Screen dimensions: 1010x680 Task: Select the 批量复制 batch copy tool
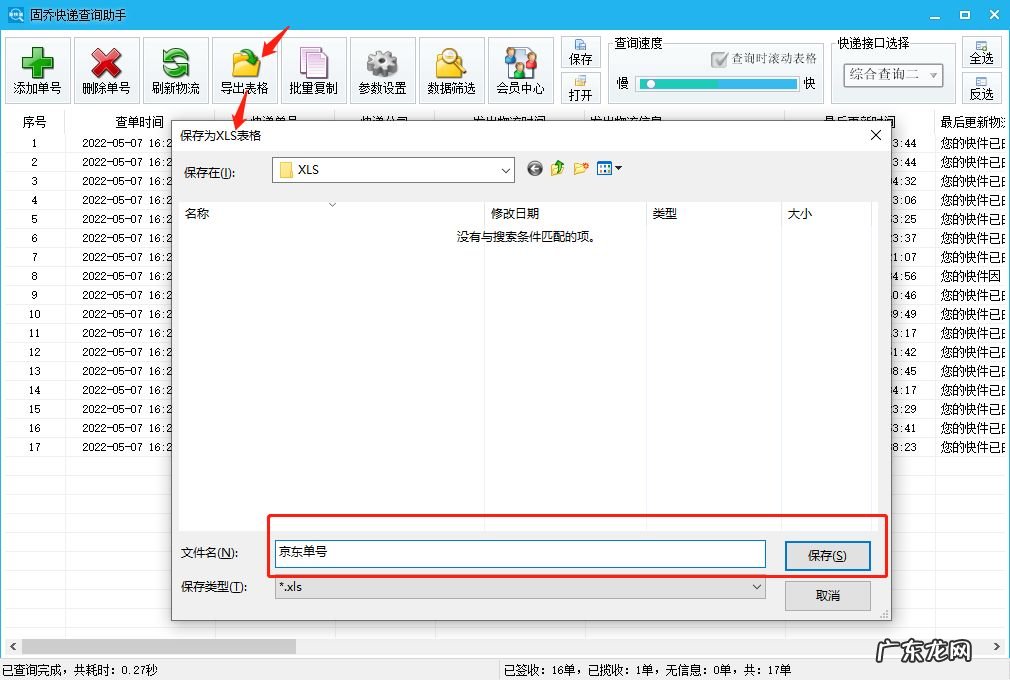click(x=313, y=69)
